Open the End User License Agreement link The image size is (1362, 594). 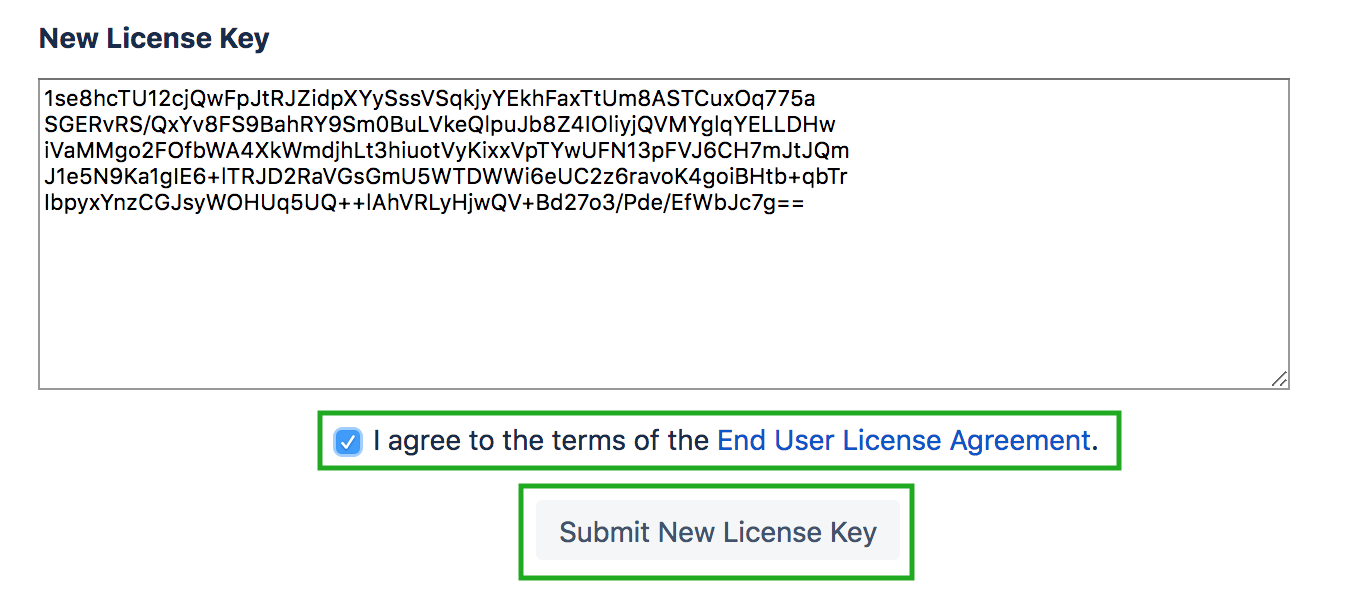click(x=904, y=441)
